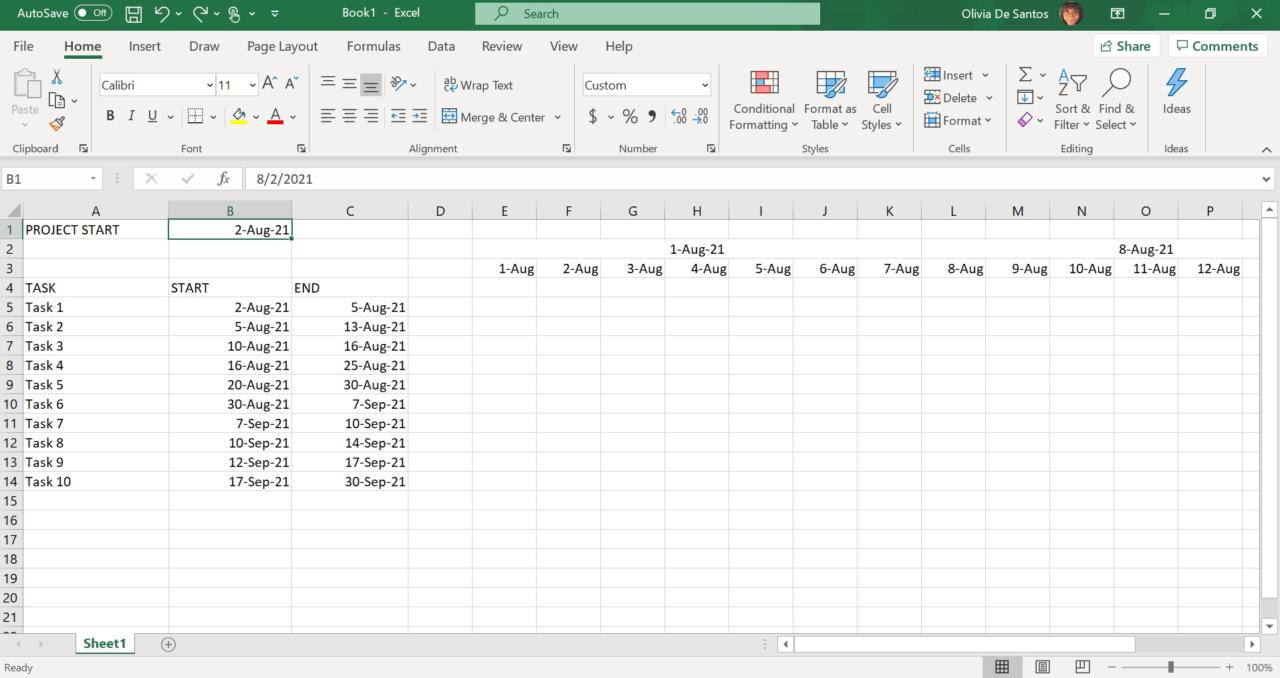Viewport: 1280px width, 678px height.
Task: Switch to the Review tab
Action: pos(502,46)
